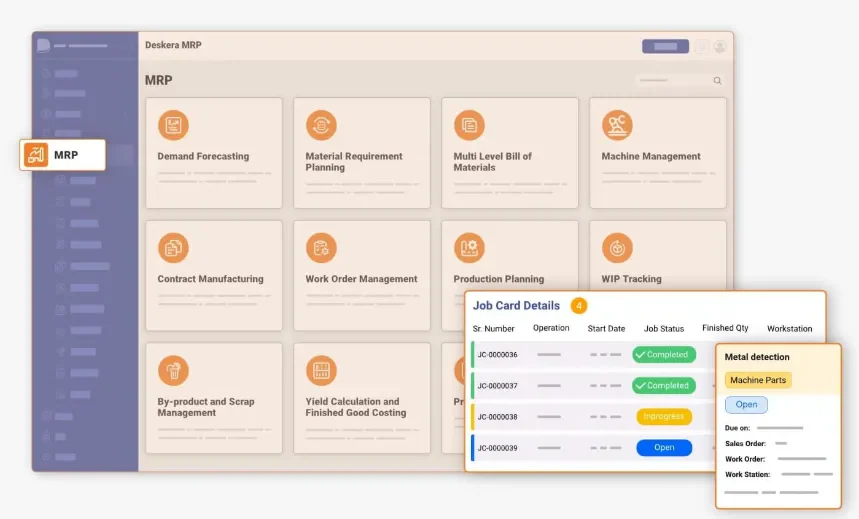Open the Machine Management robot-arm icon
Image resolution: width=859 pixels, height=519 pixels.
pyautogui.click(x=617, y=125)
